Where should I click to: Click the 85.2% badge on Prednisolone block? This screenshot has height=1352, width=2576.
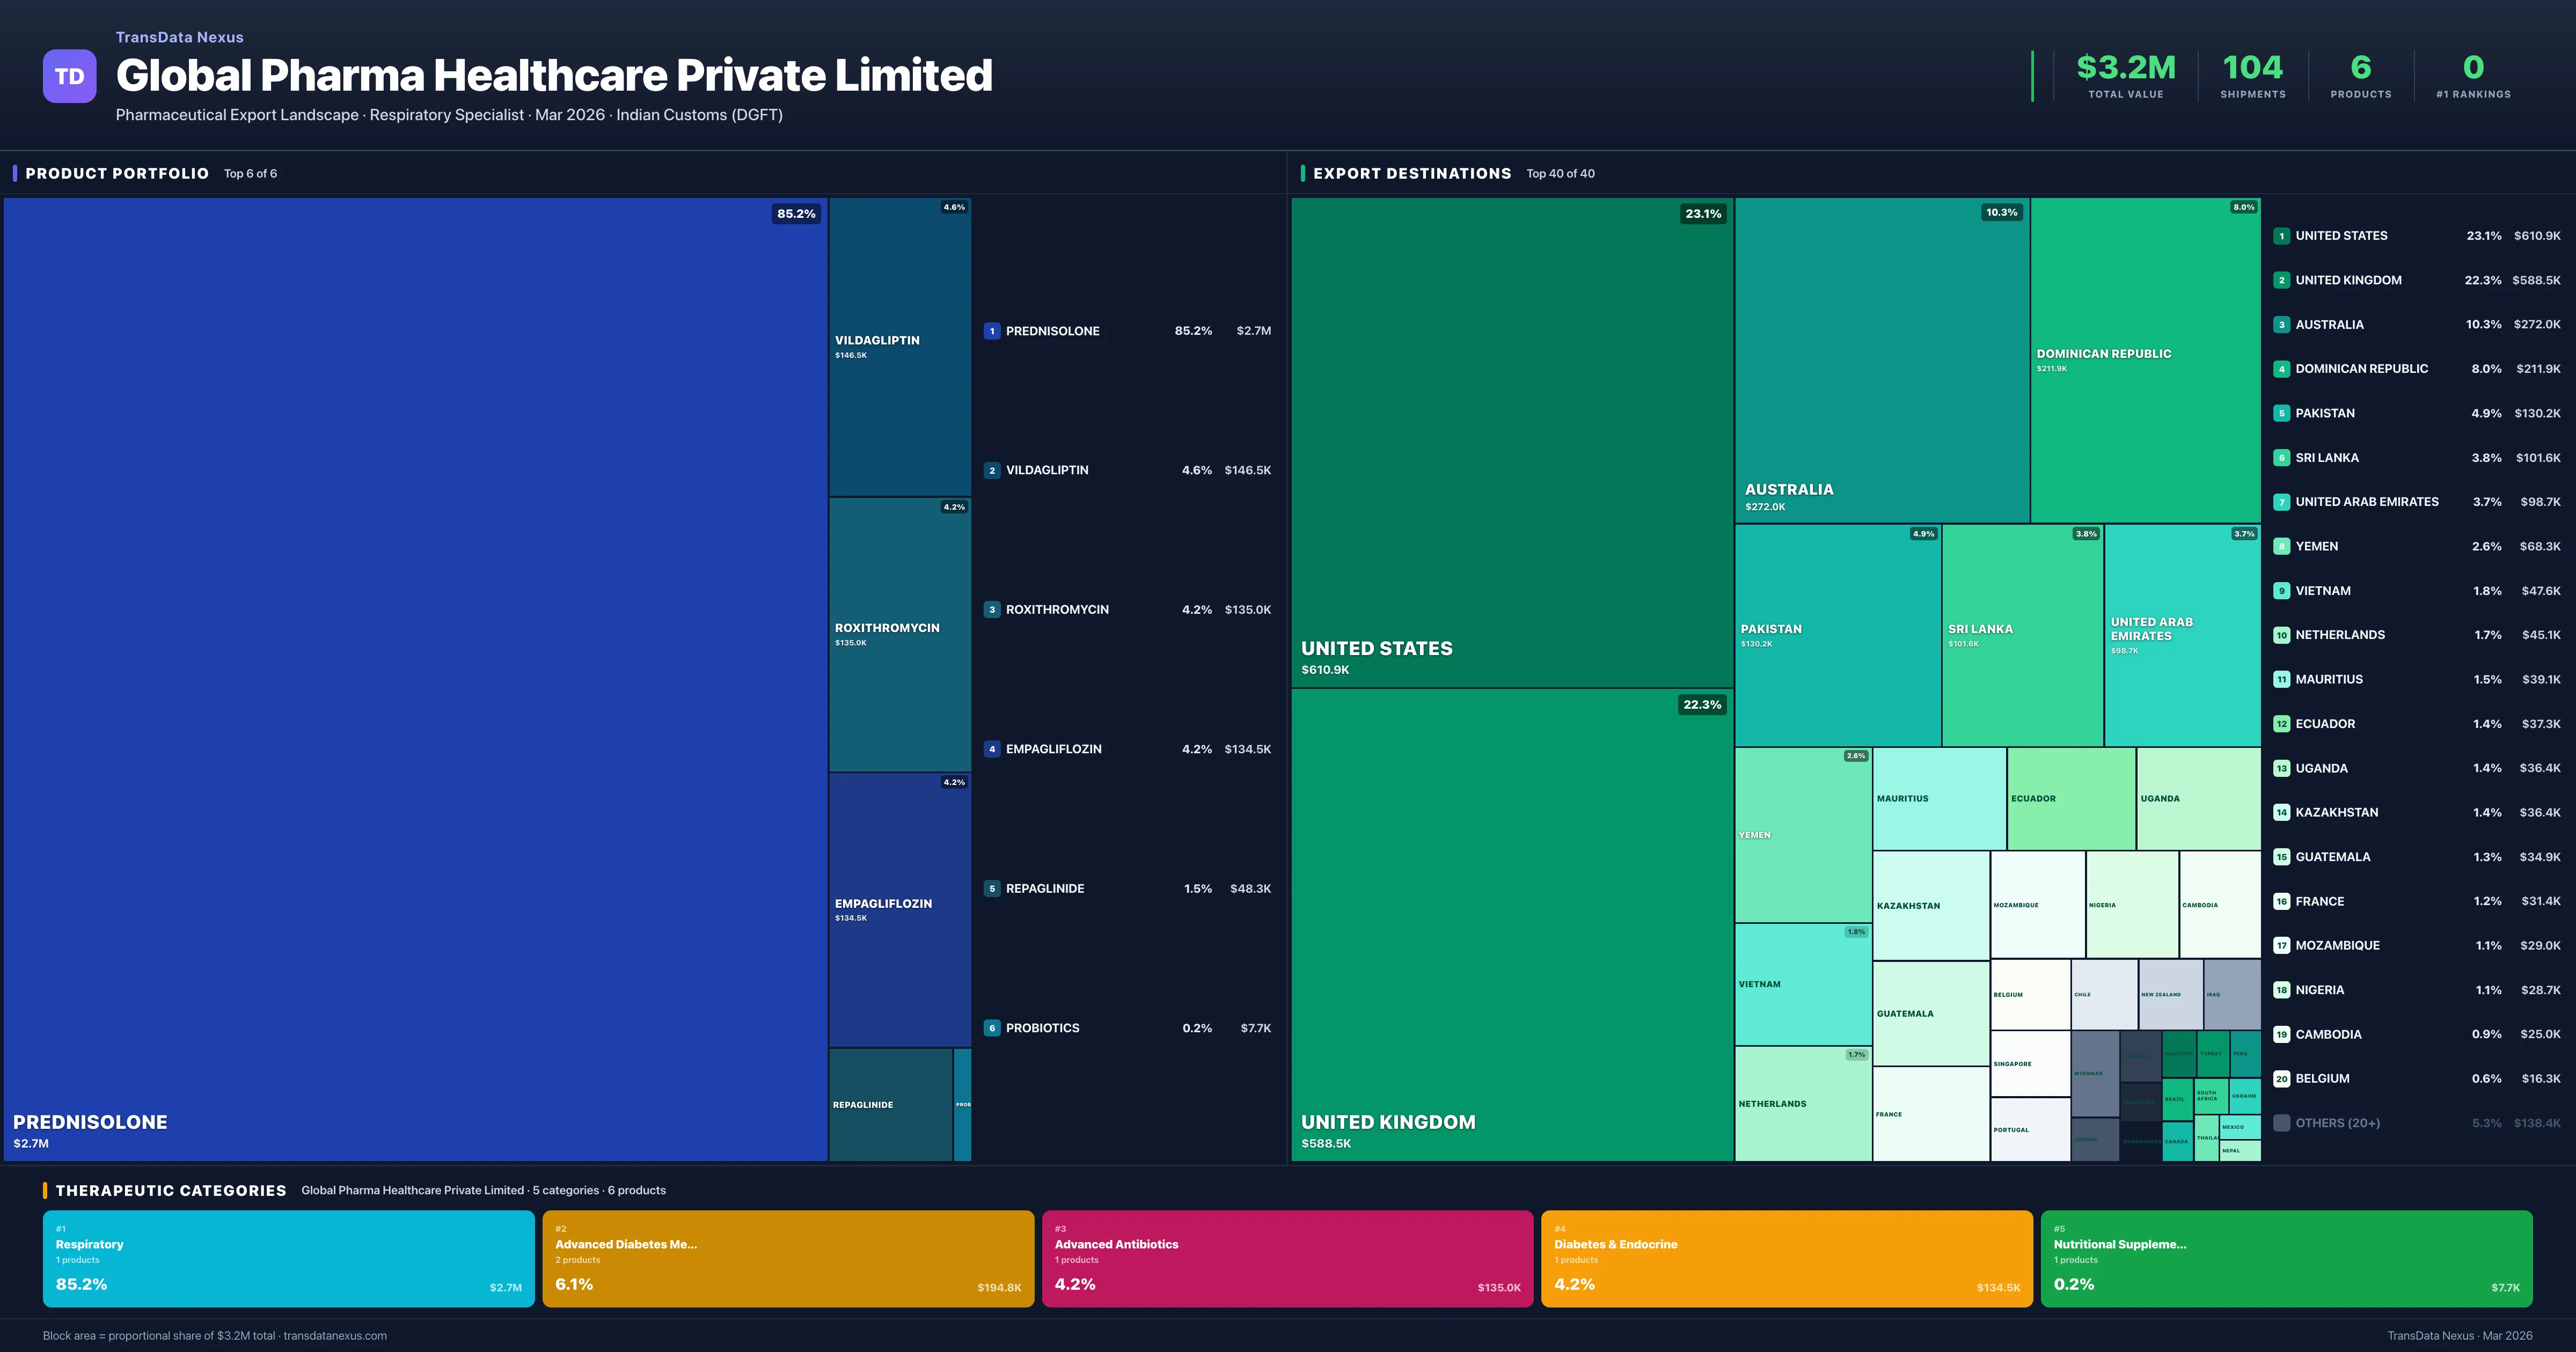[x=796, y=214]
